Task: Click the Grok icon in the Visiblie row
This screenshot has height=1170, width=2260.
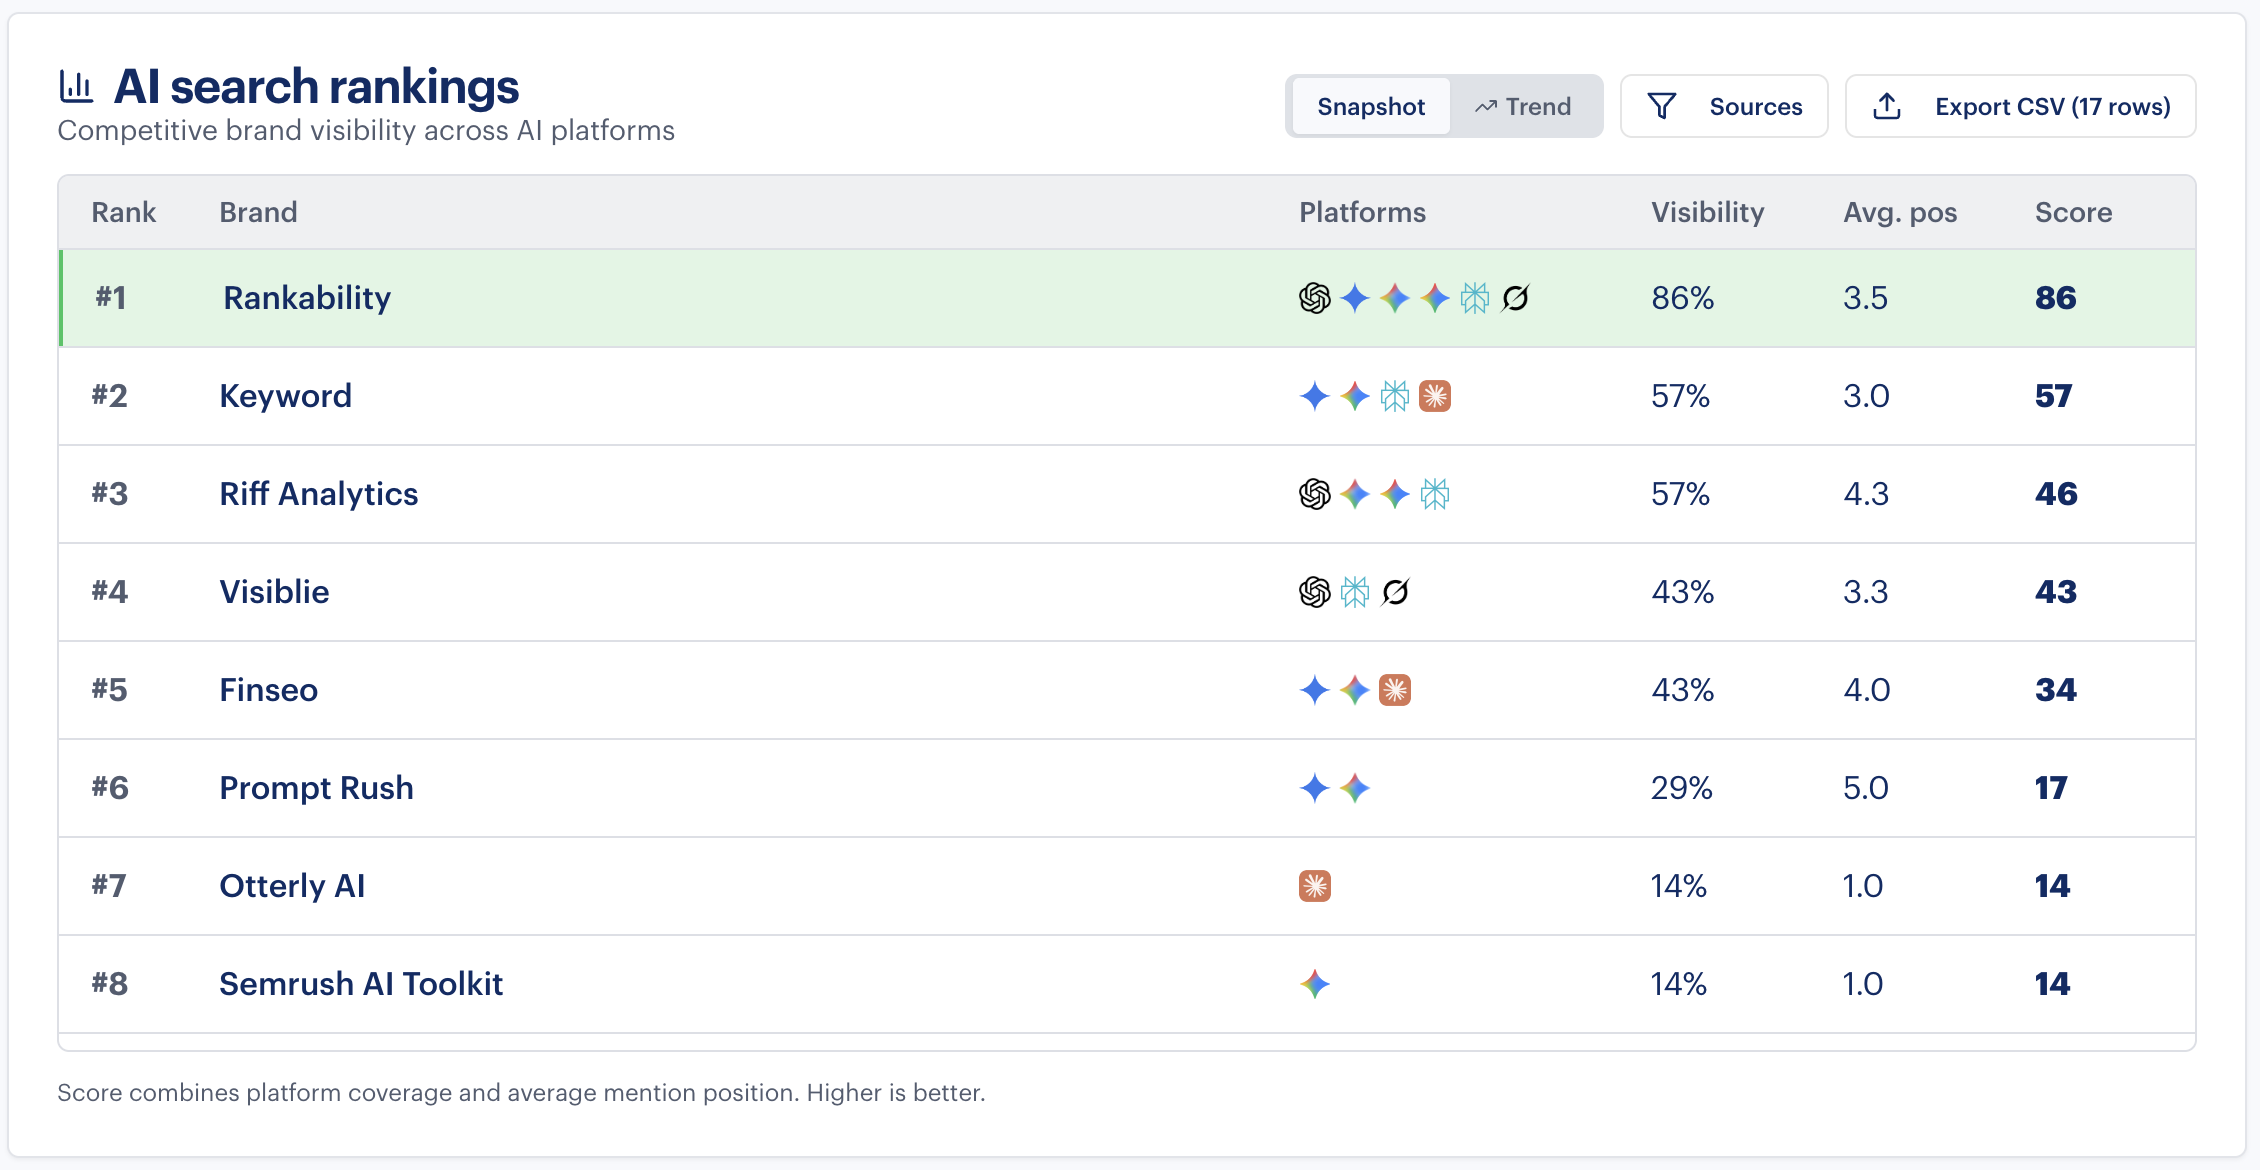Action: pyautogui.click(x=1395, y=592)
